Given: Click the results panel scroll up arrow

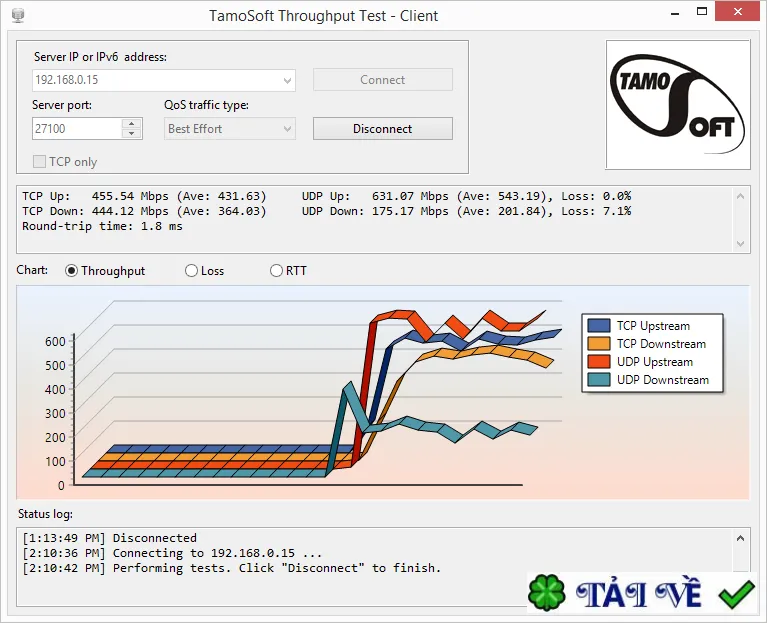Looking at the screenshot, I should click(x=741, y=196).
